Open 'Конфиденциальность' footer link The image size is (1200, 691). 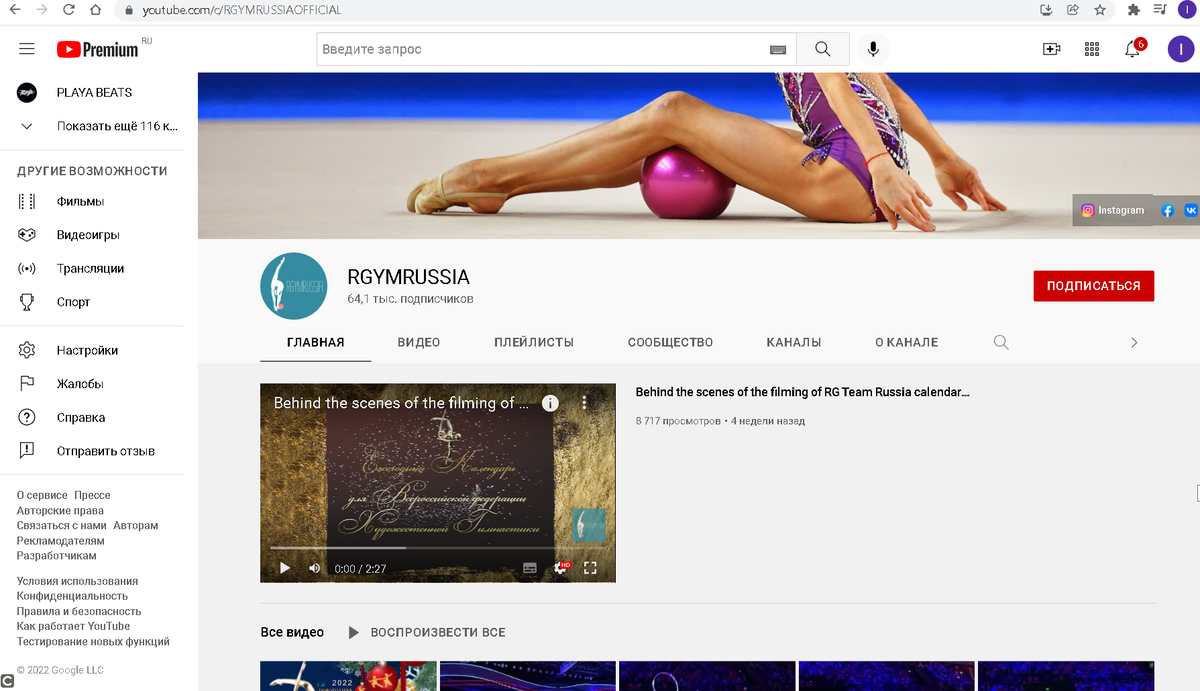click(72, 596)
